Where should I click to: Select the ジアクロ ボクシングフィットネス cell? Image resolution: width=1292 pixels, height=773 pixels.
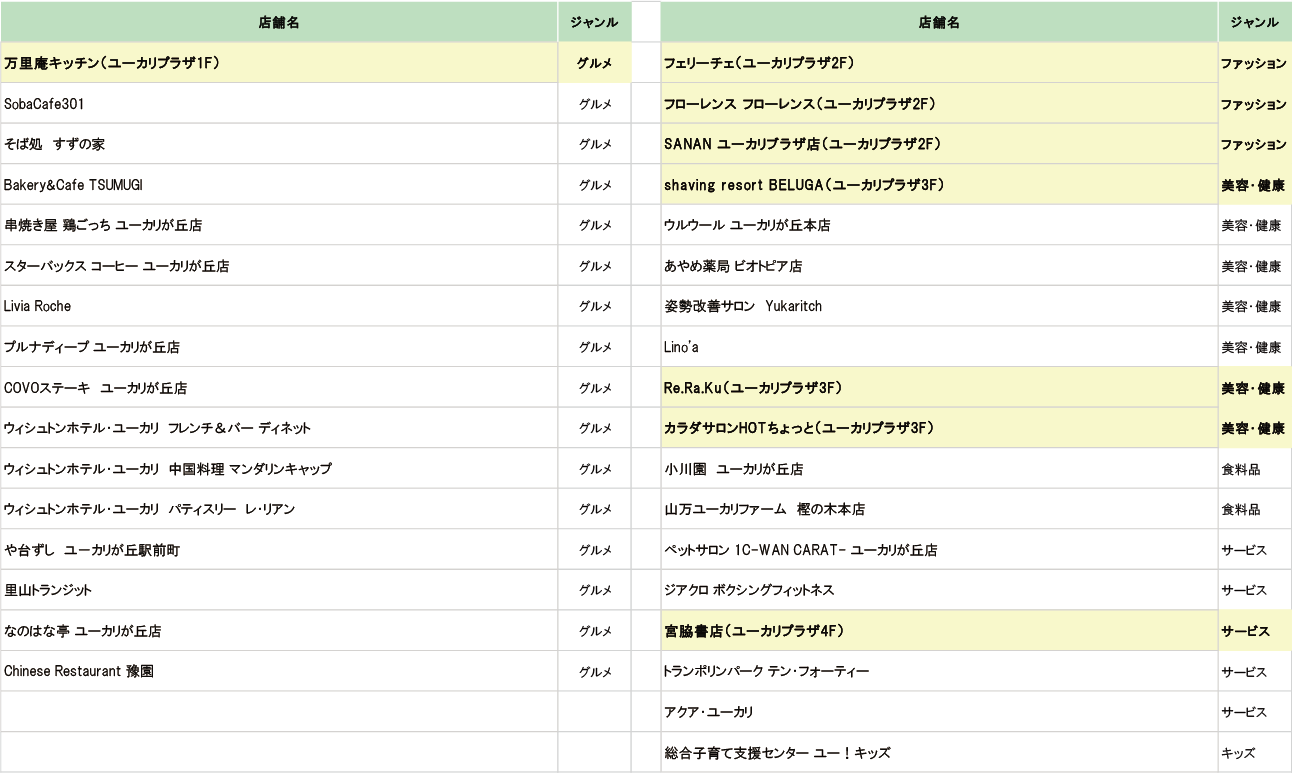[939, 590]
